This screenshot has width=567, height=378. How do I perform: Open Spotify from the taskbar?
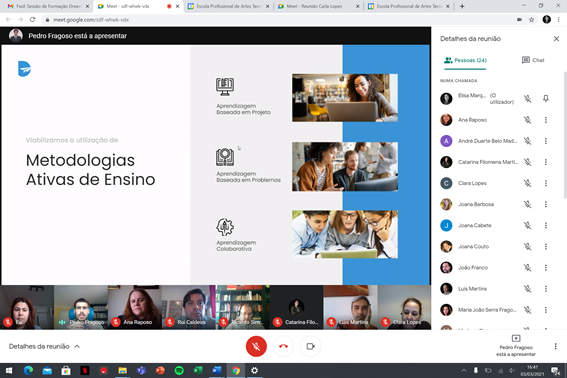[x=179, y=370]
